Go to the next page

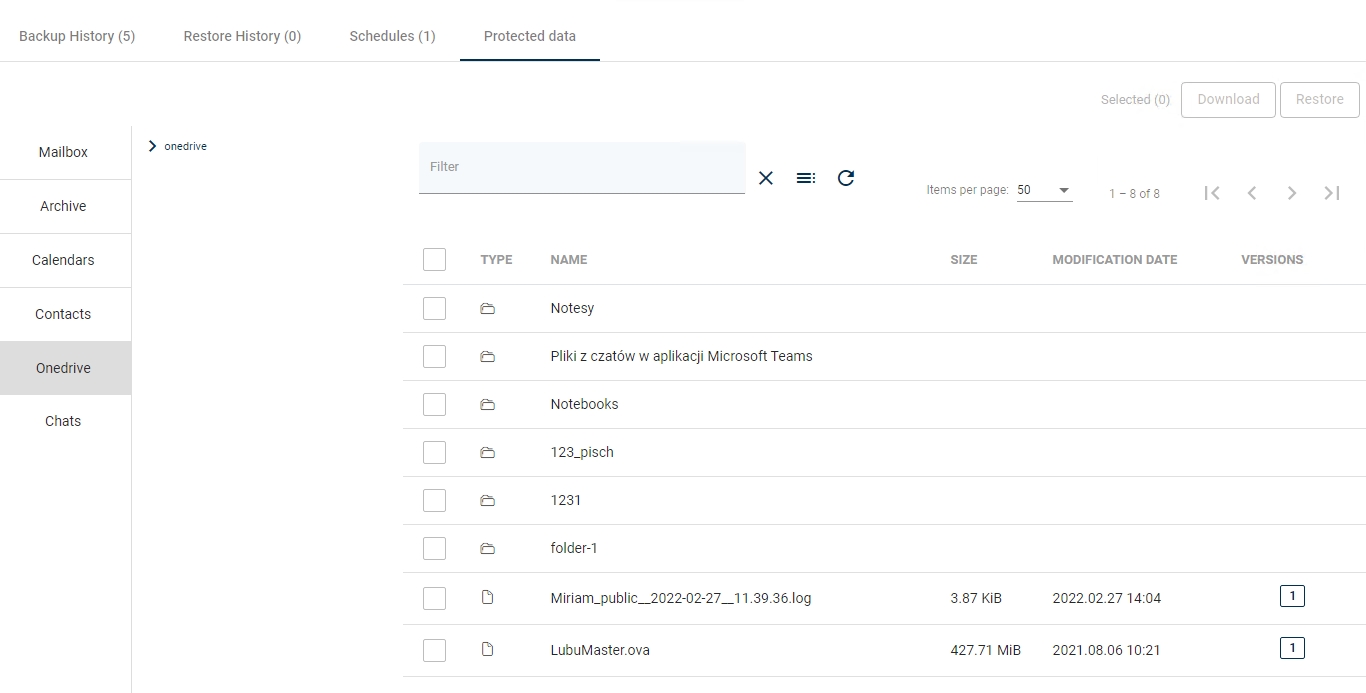[1292, 193]
